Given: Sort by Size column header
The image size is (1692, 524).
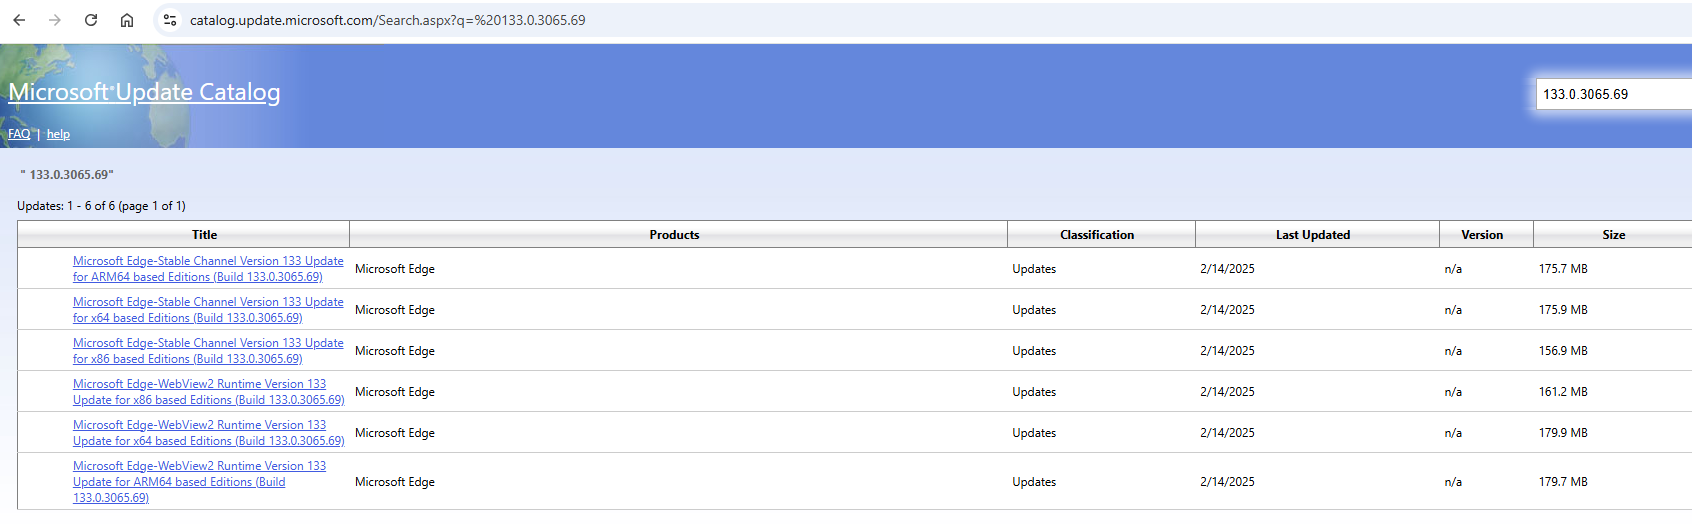Looking at the screenshot, I should (x=1613, y=235).
